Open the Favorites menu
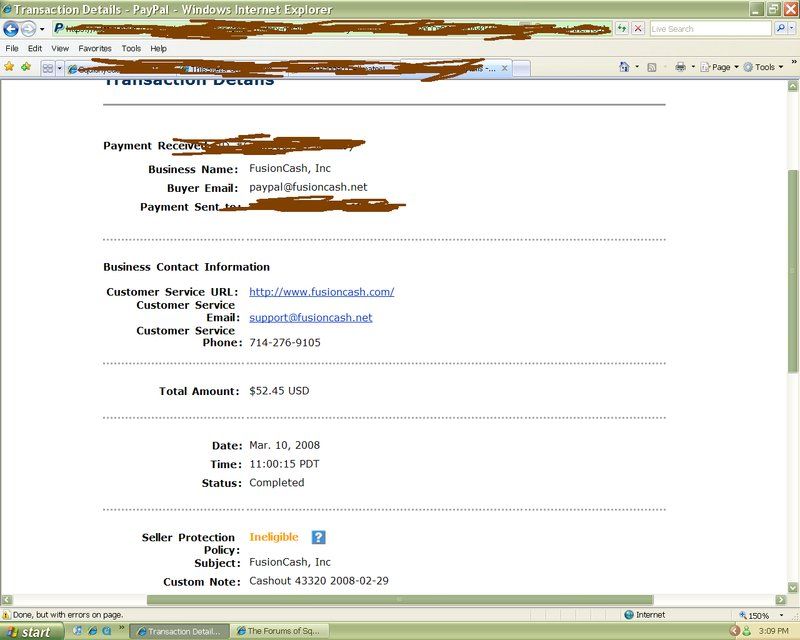The image size is (800, 640). tap(95, 48)
